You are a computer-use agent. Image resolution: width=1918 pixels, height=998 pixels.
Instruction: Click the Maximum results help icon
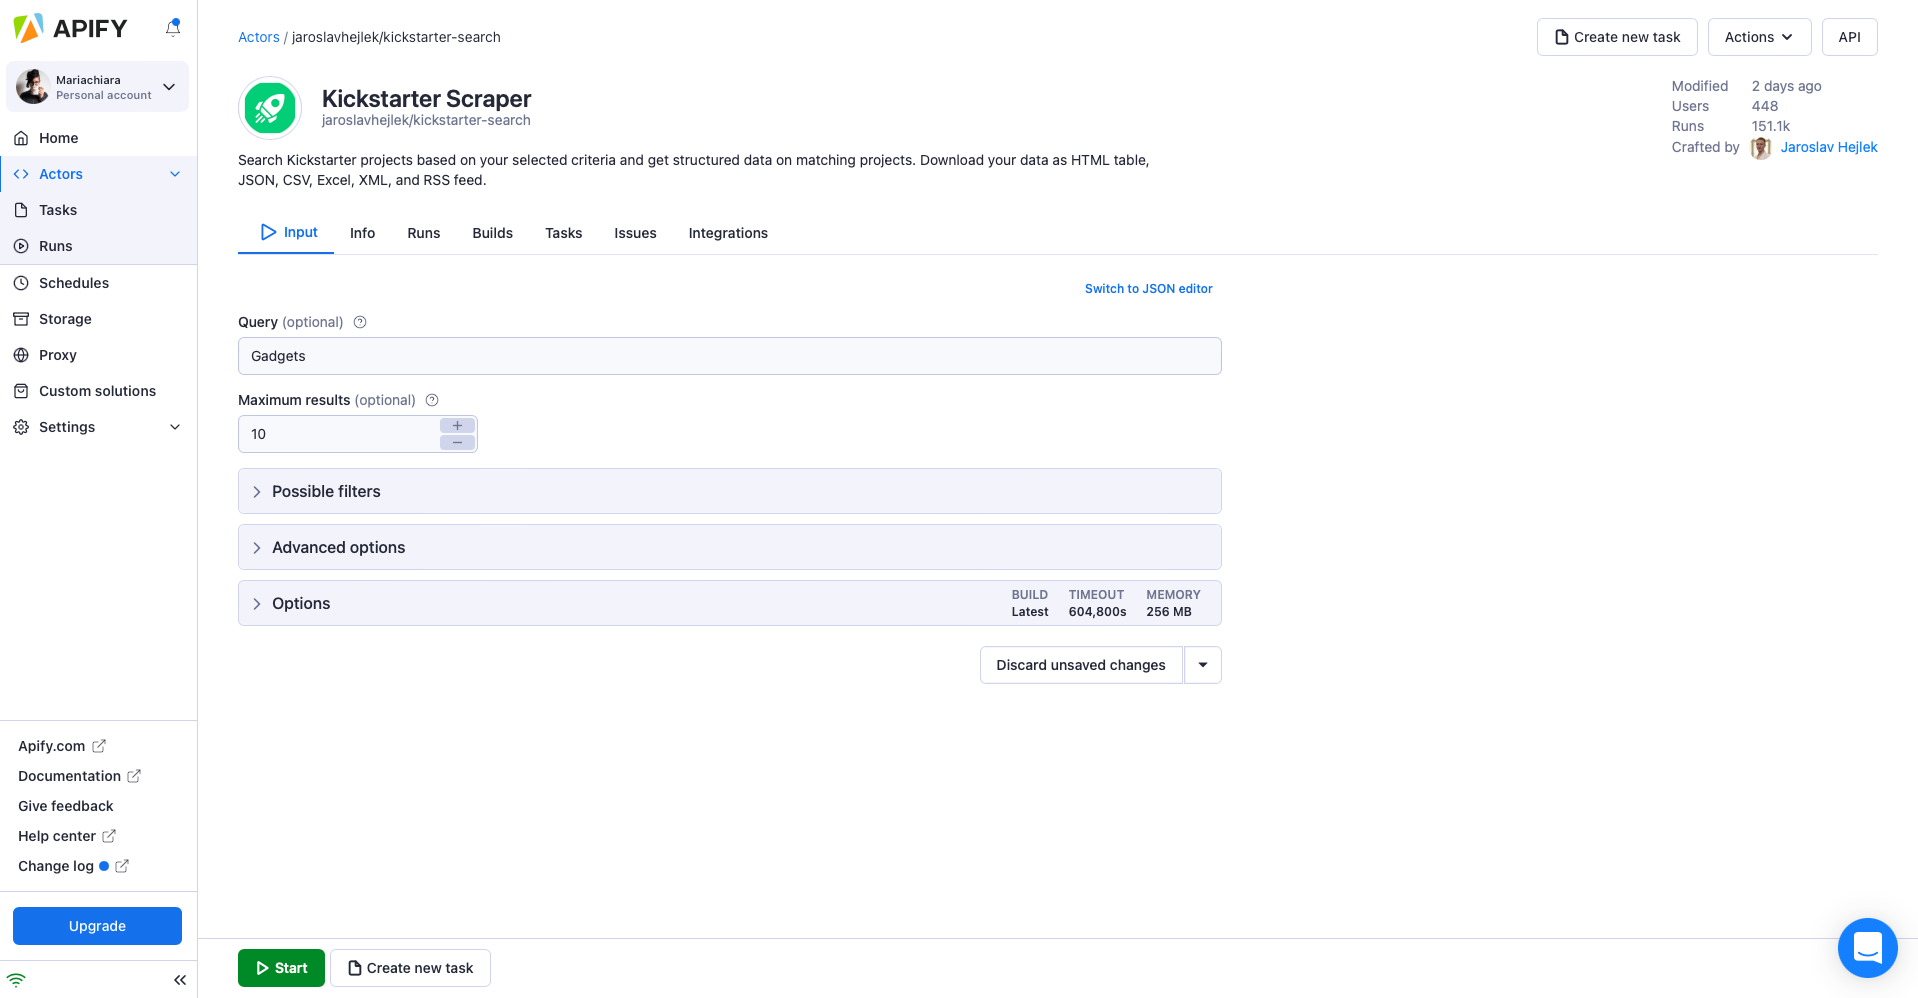(431, 399)
